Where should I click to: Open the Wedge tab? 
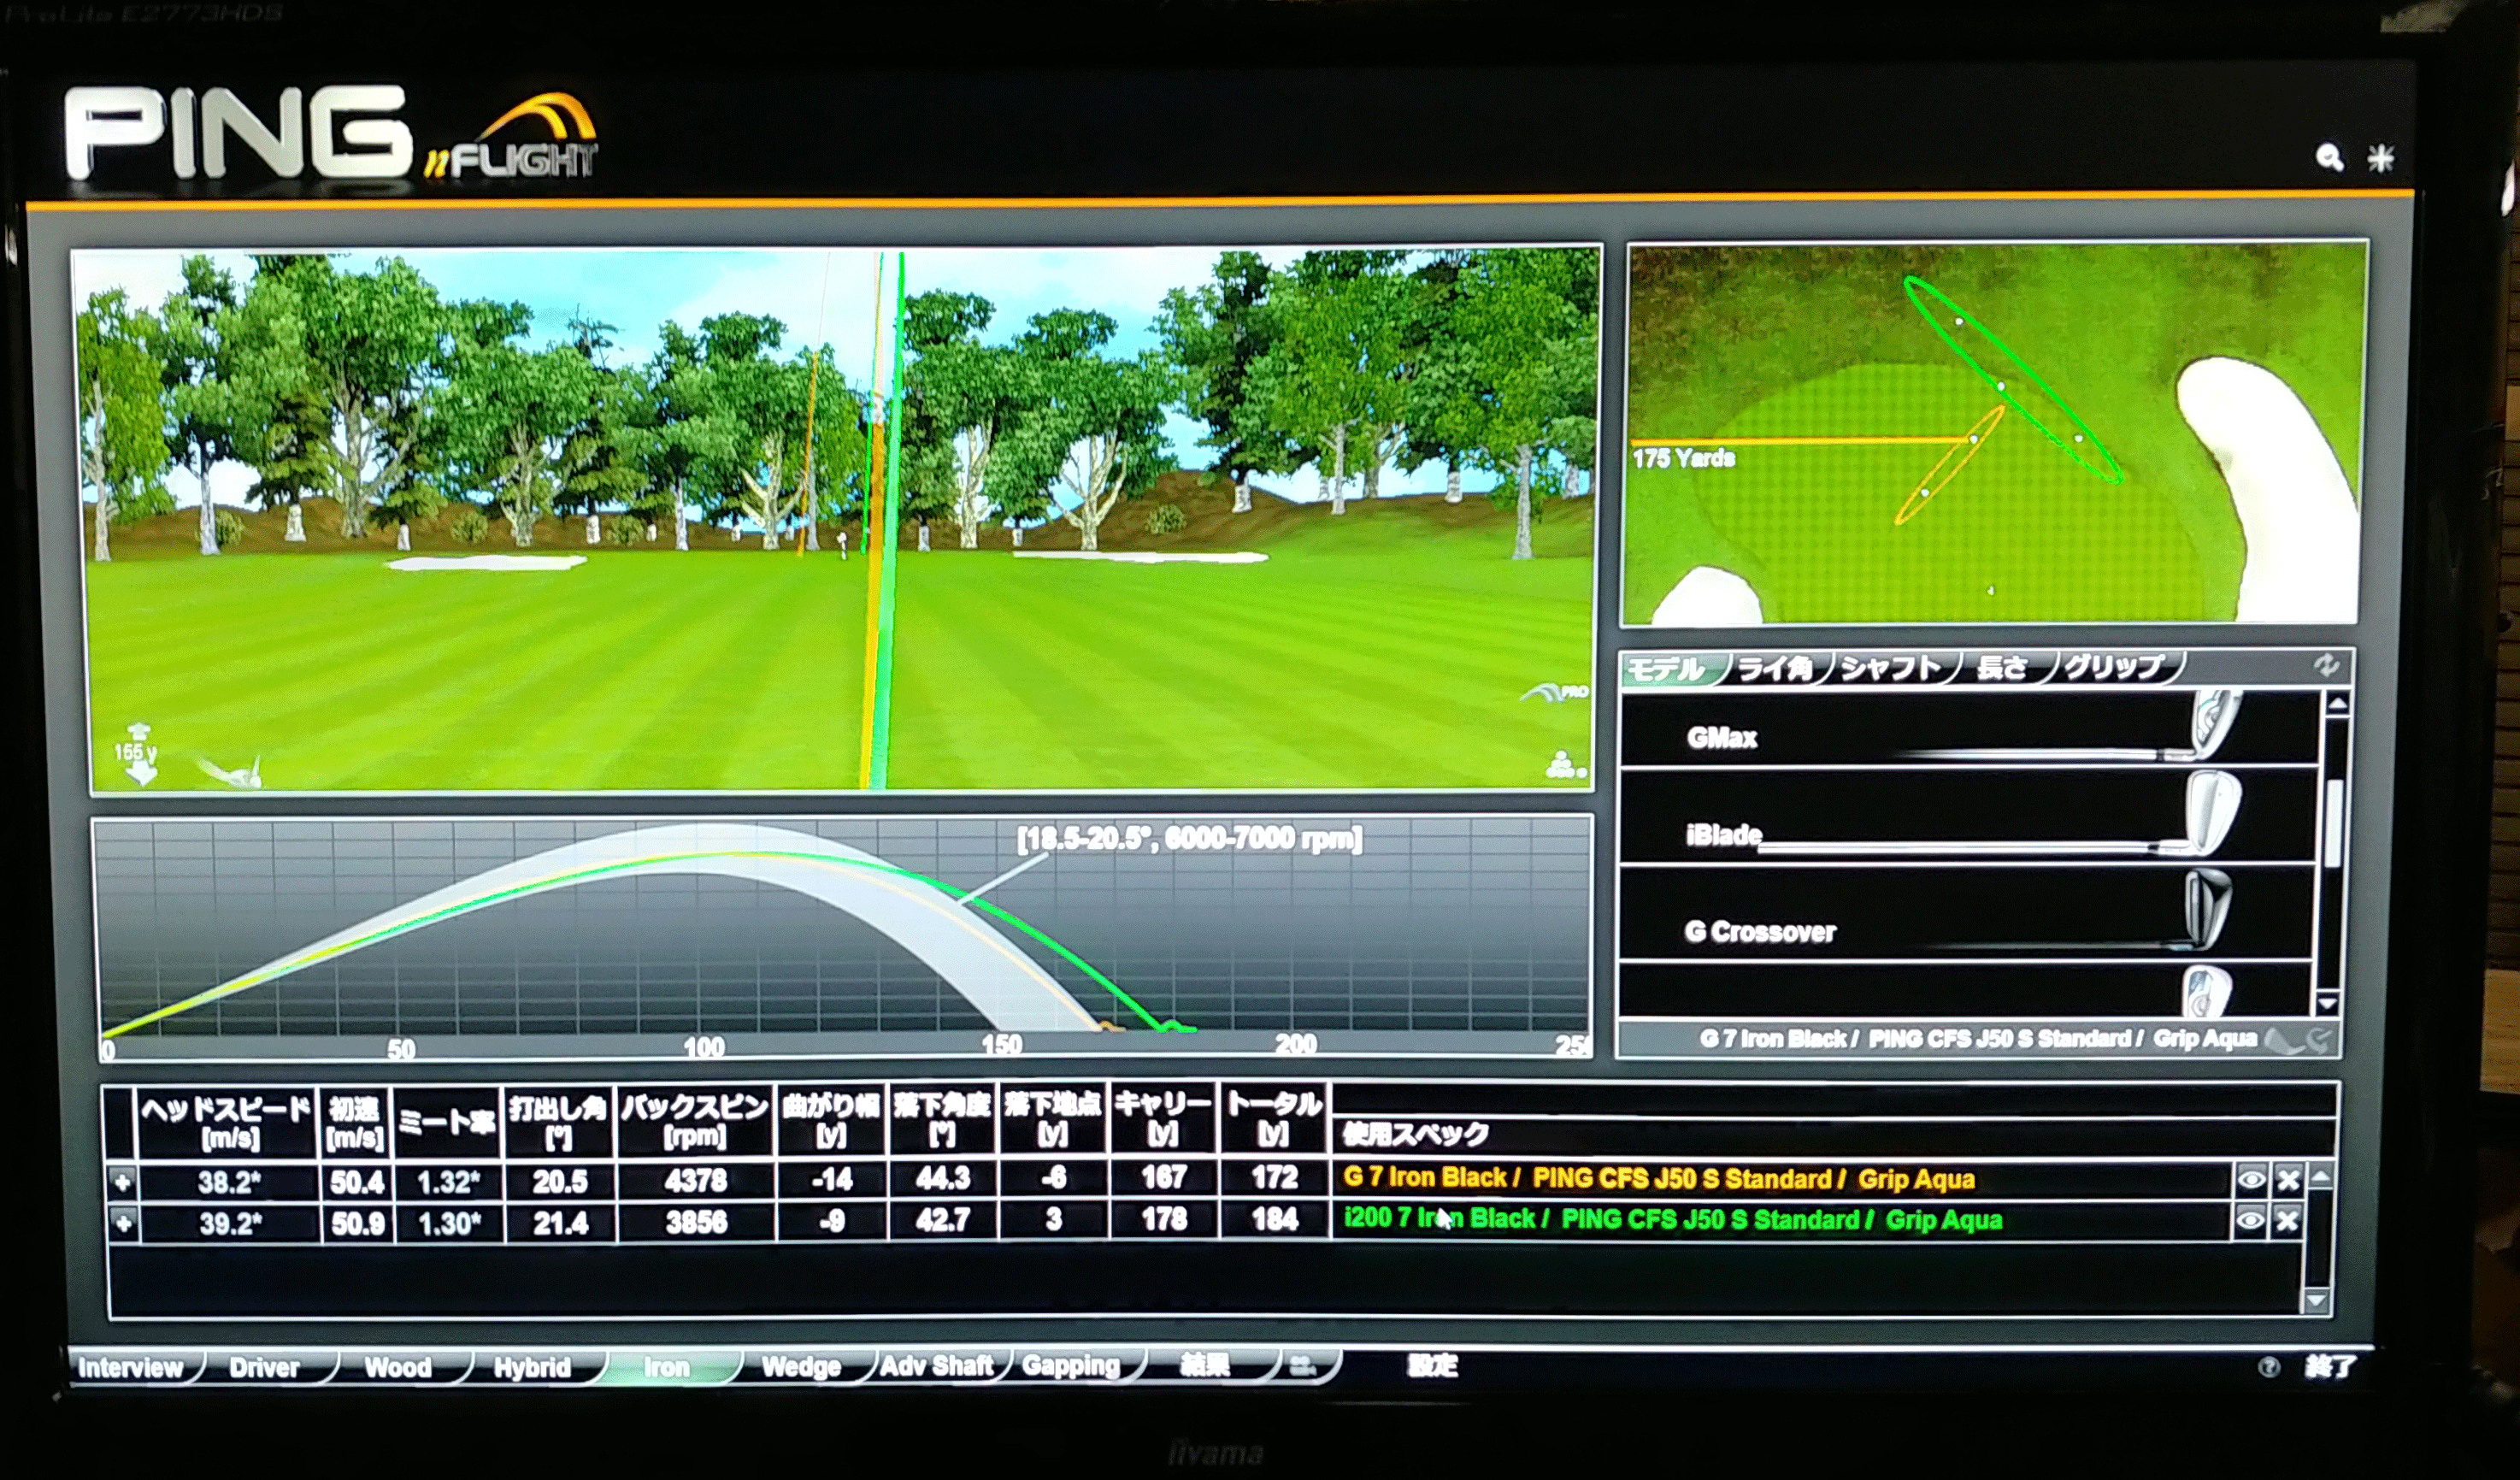point(800,1366)
